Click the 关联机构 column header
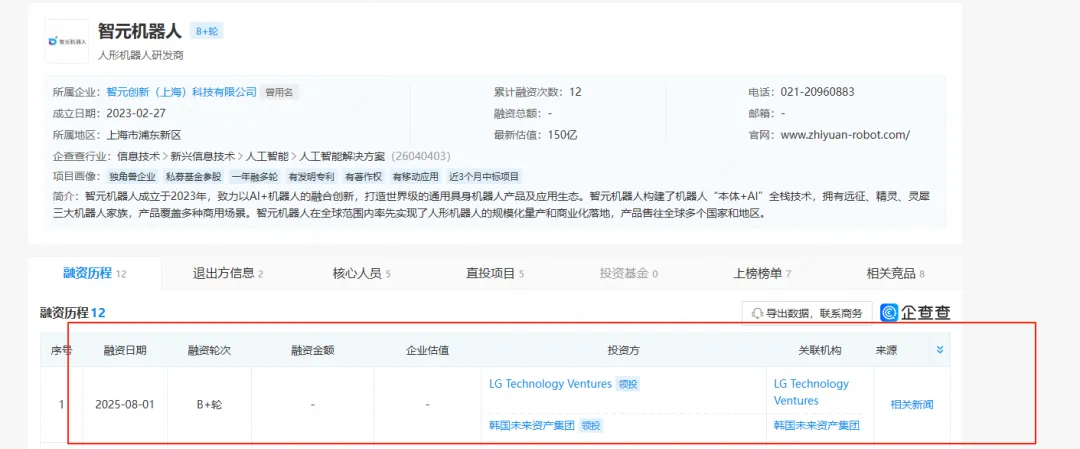The width and height of the screenshot is (1080, 449). 820,350
